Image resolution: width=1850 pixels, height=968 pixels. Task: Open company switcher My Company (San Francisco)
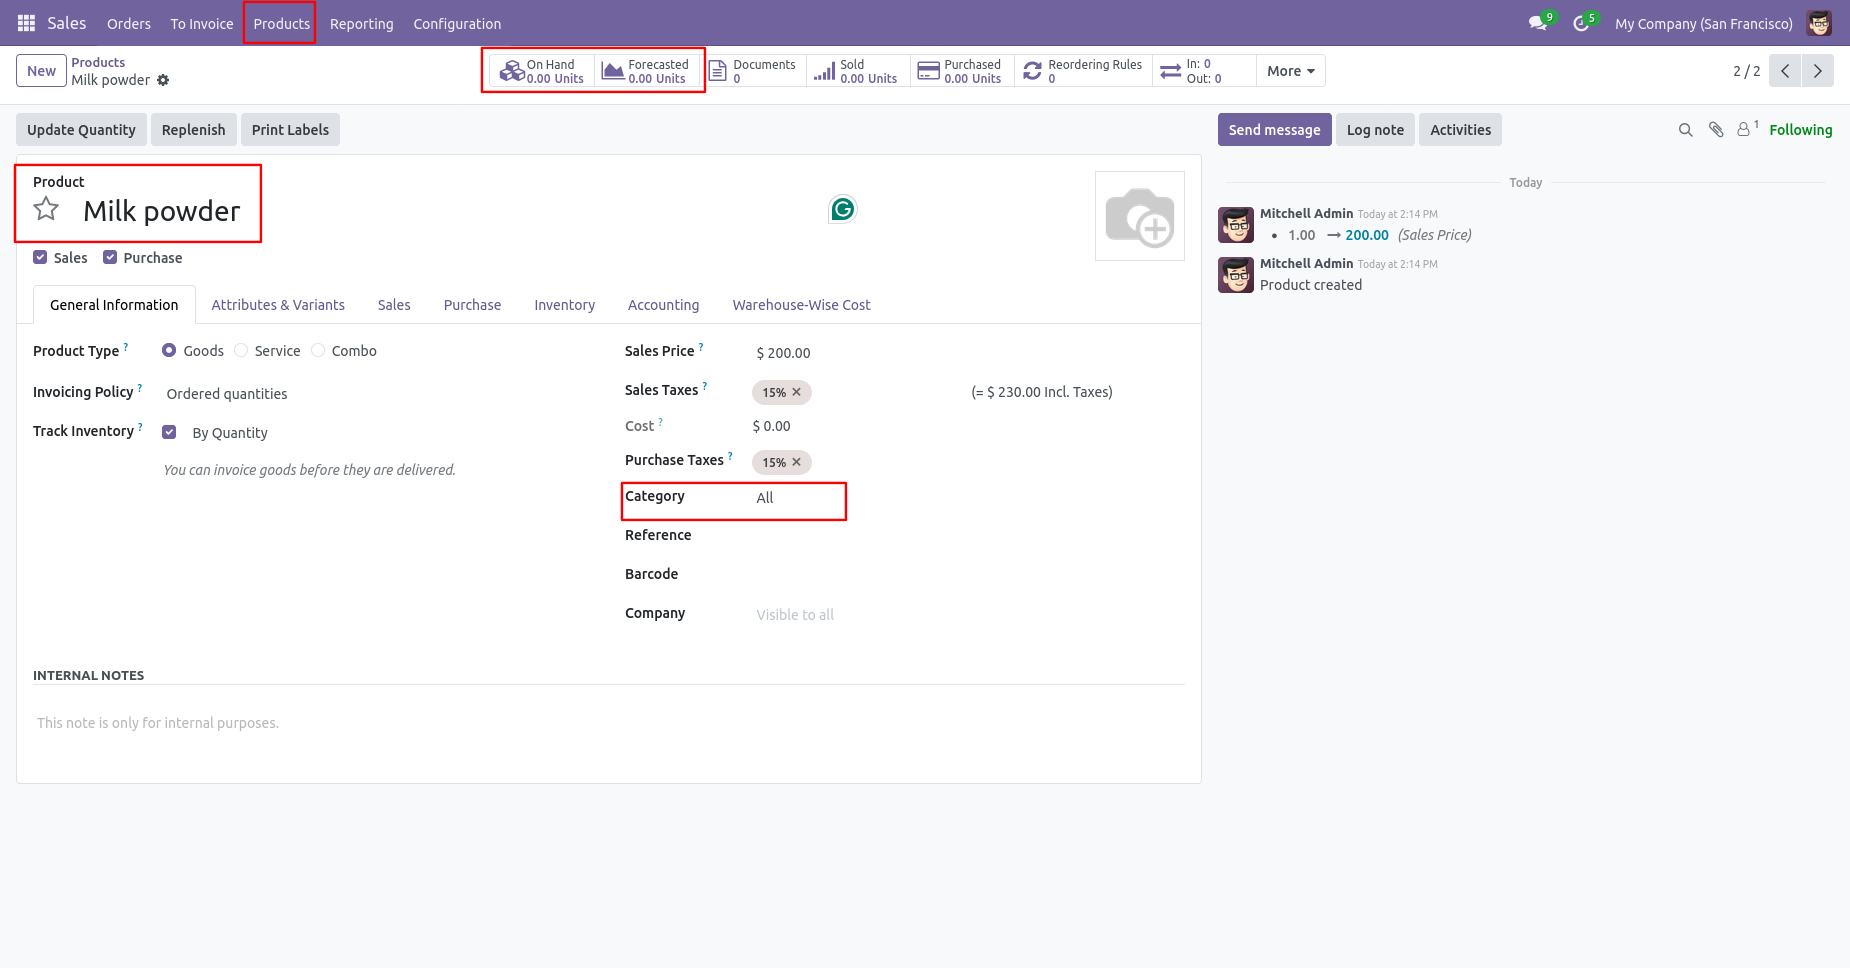tap(1704, 23)
